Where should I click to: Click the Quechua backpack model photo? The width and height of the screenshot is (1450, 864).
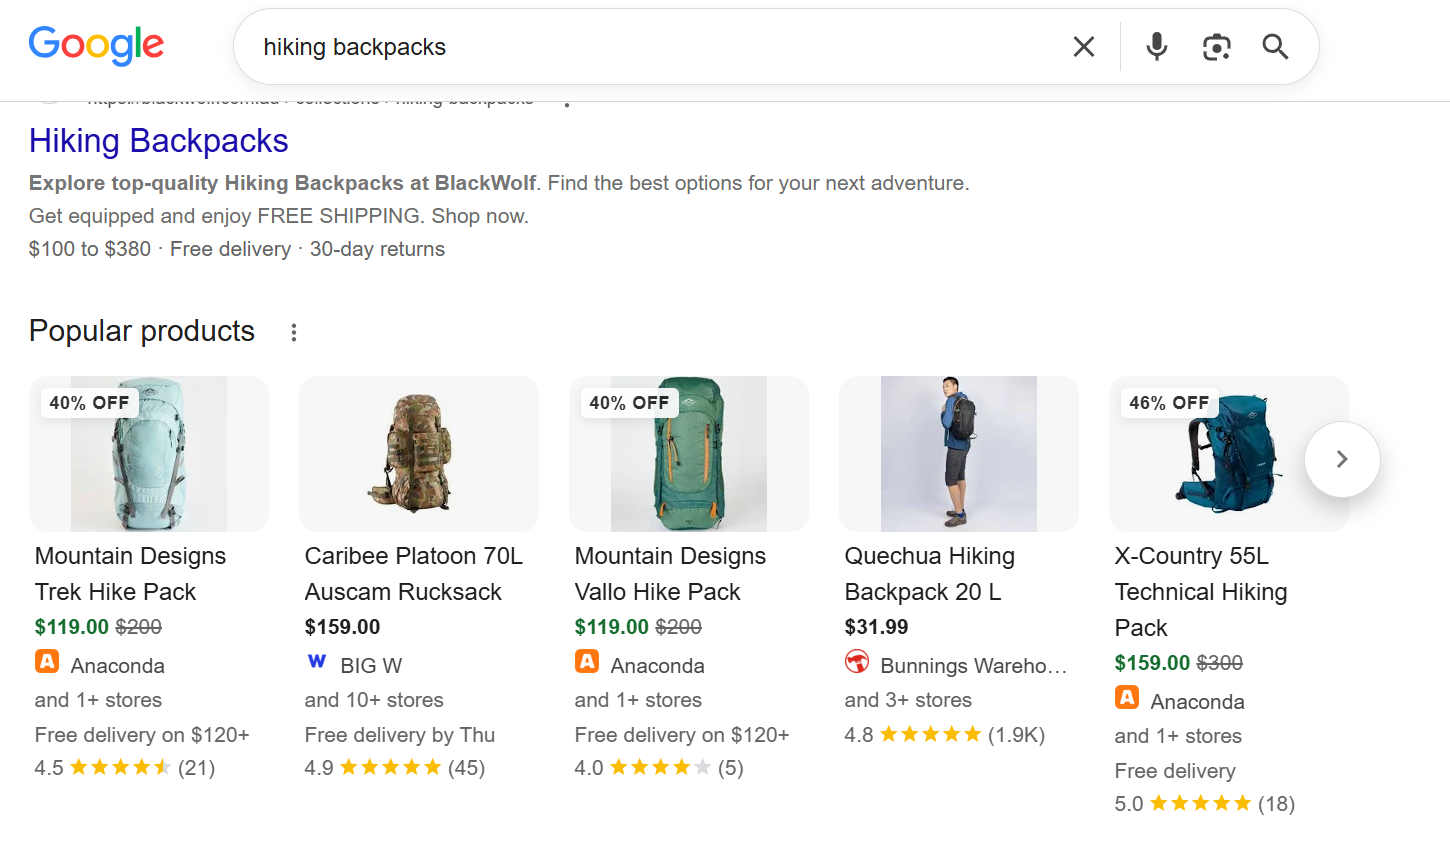[959, 454]
